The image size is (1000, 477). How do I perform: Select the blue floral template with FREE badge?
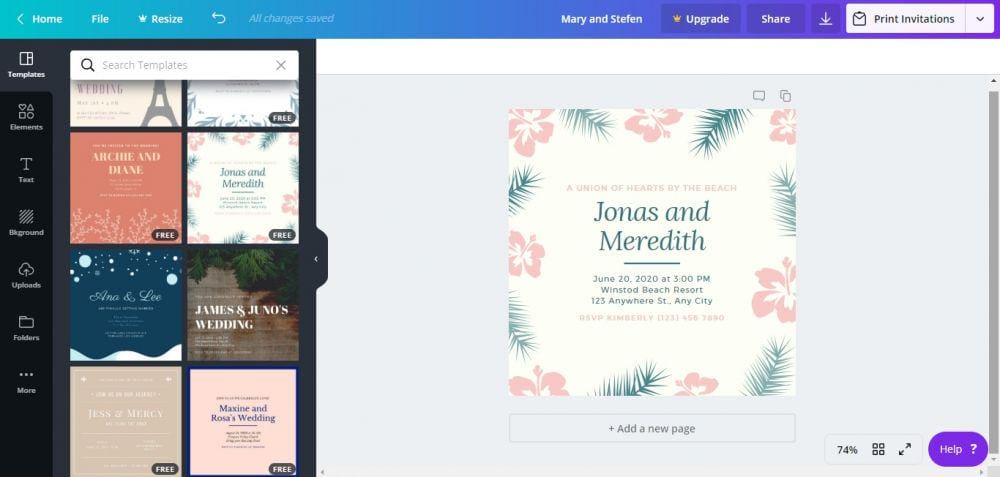(243, 103)
